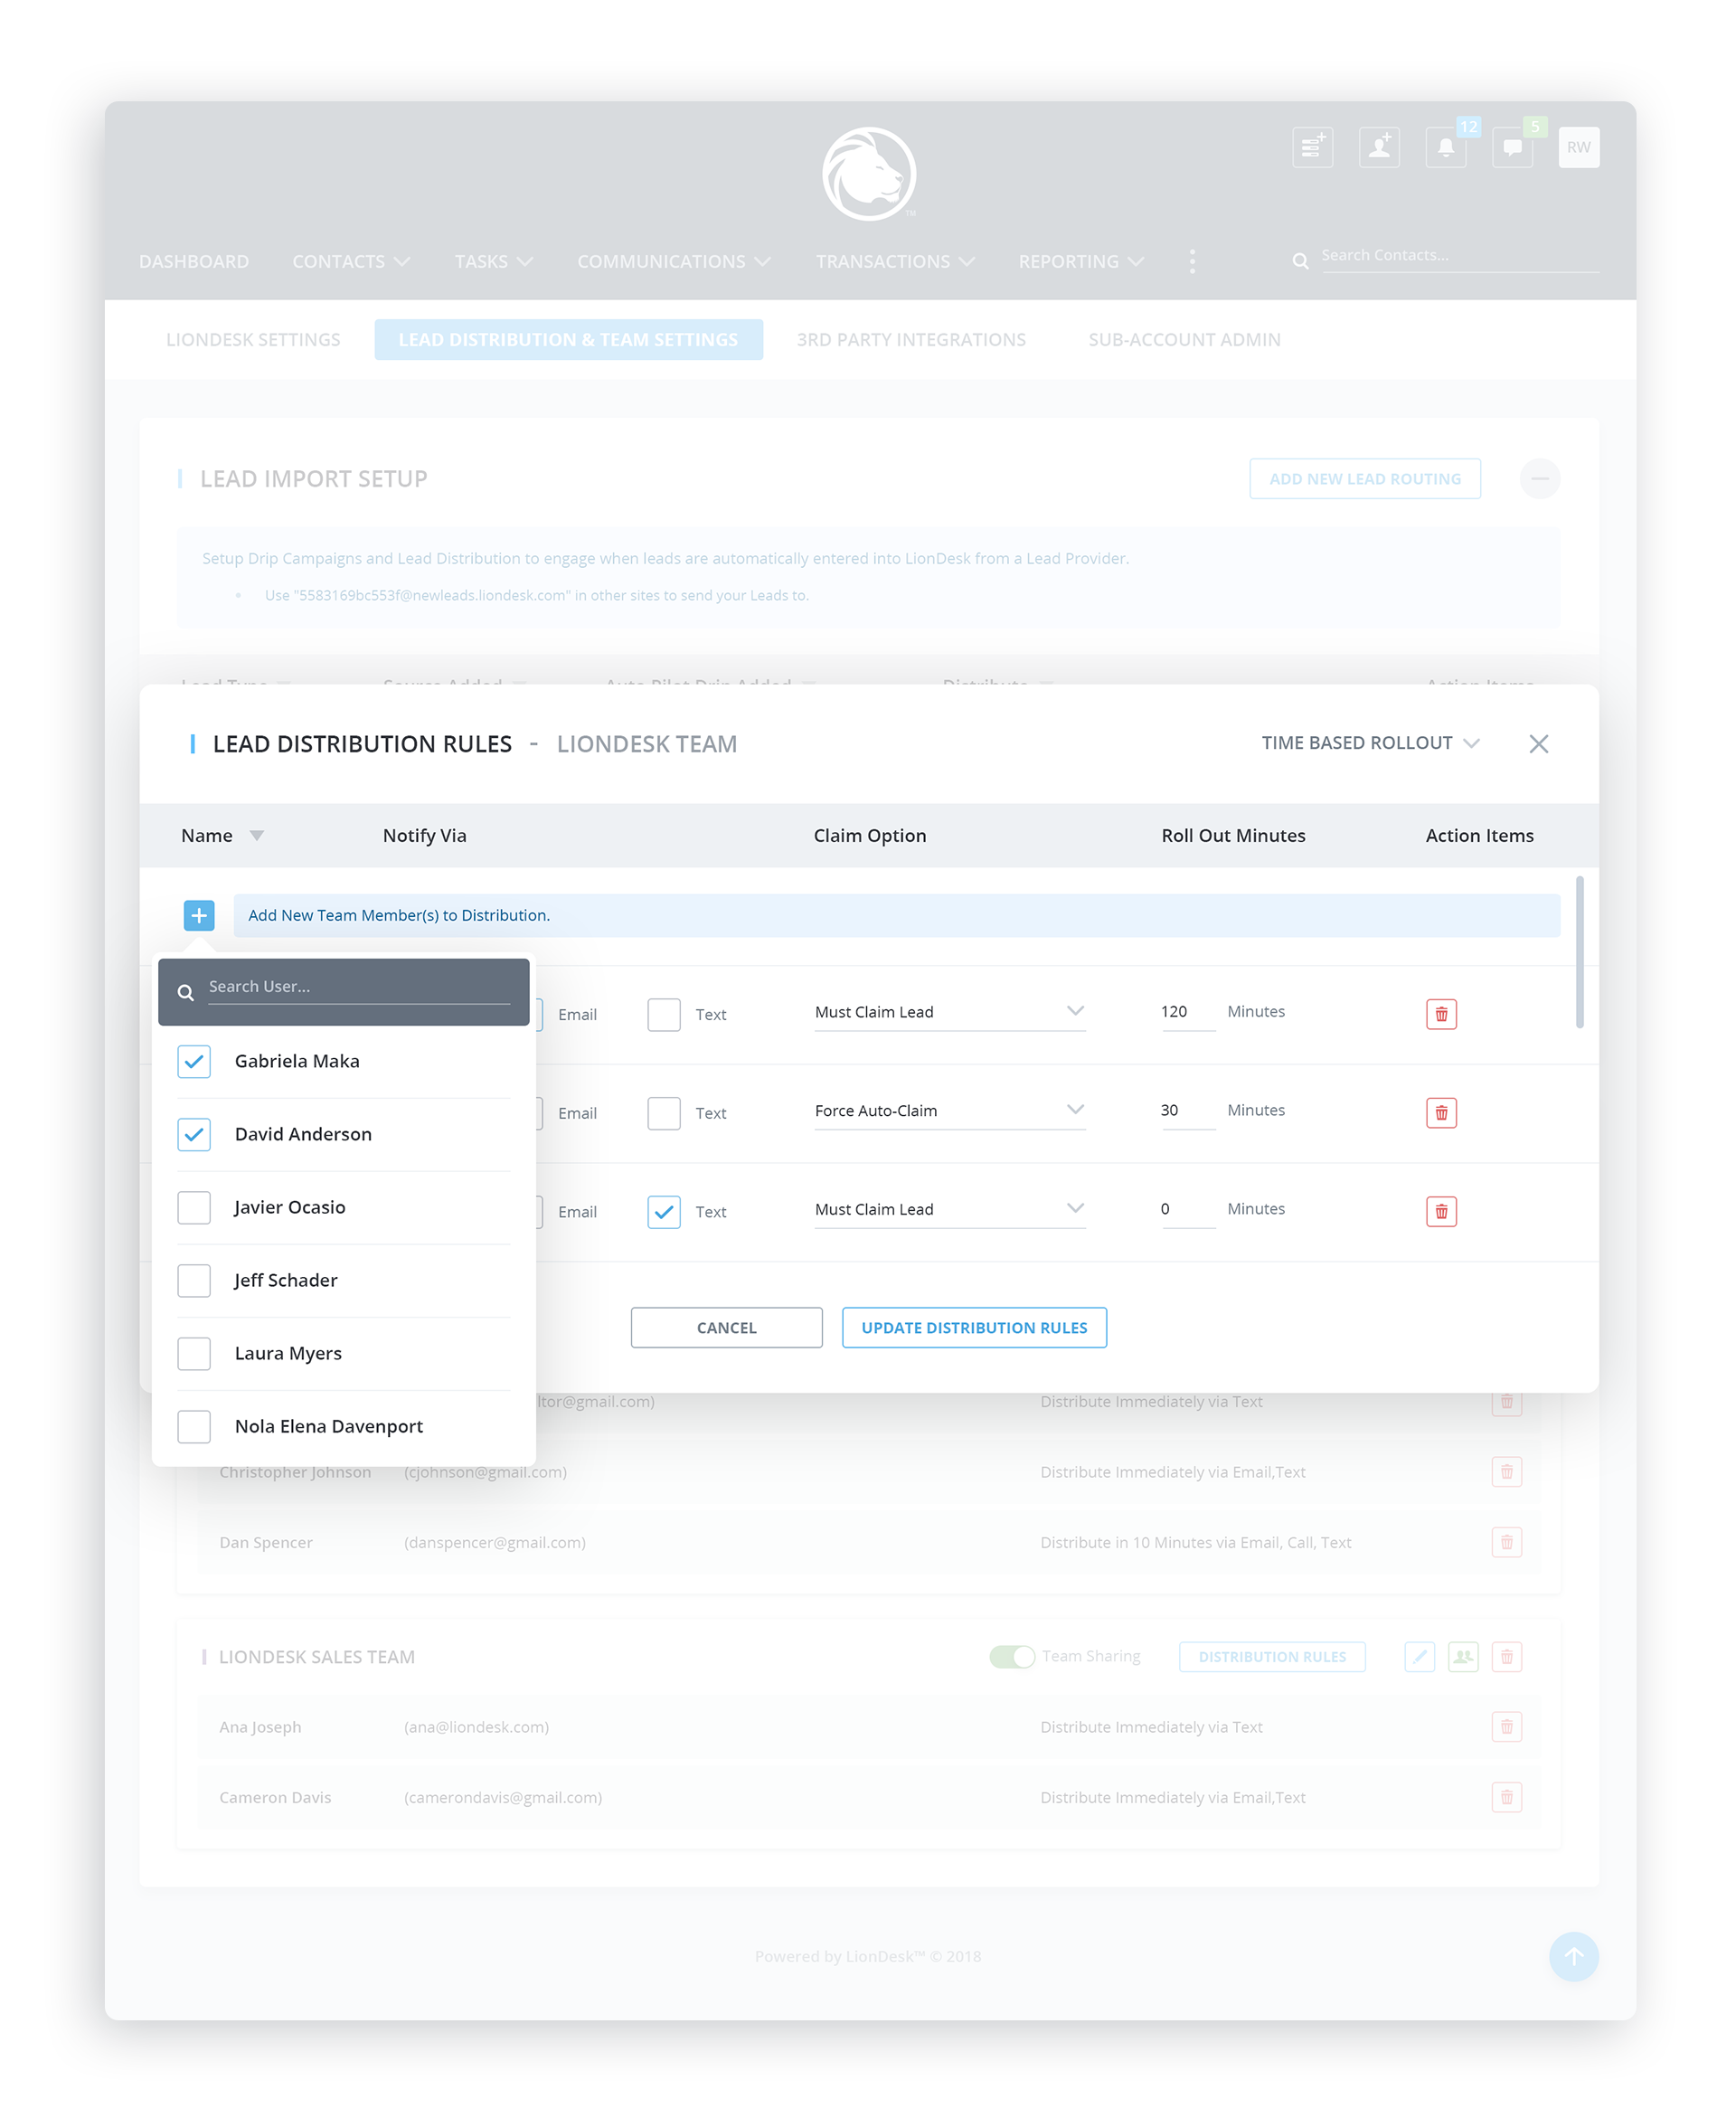
Task: Open Distribution Rules for Sales Team
Action: [1272, 1657]
